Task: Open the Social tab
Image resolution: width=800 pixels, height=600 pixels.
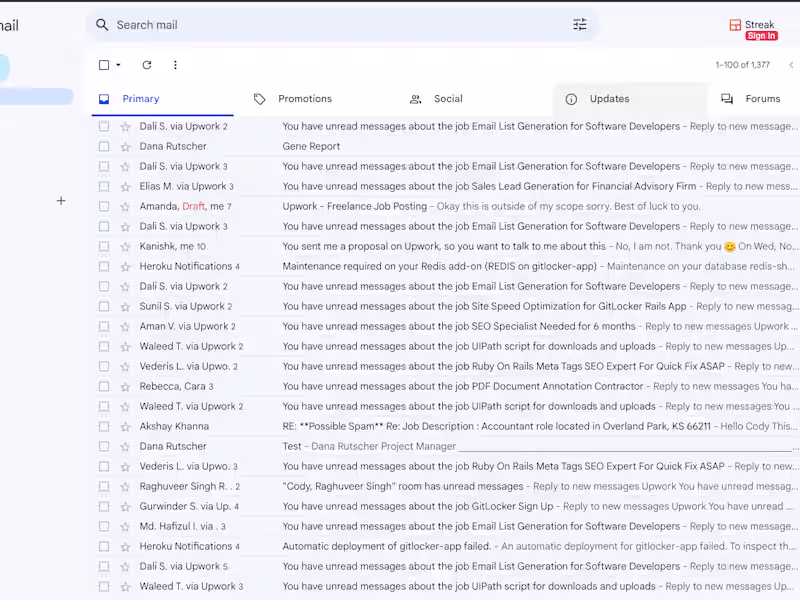Action: (x=447, y=99)
